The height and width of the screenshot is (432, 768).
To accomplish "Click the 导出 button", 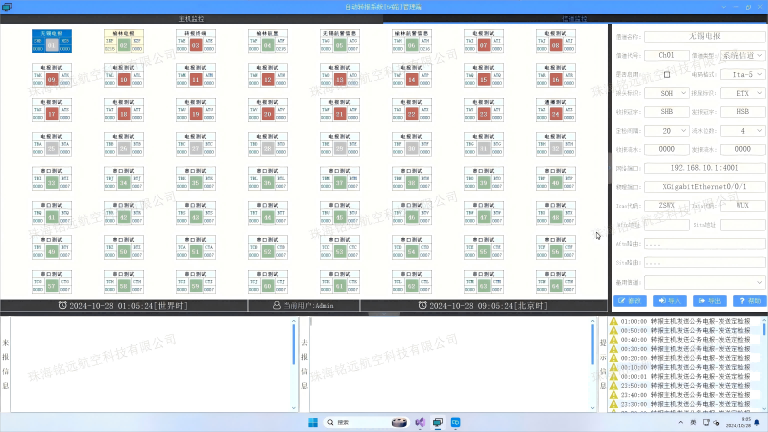I will click(x=710, y=301).
